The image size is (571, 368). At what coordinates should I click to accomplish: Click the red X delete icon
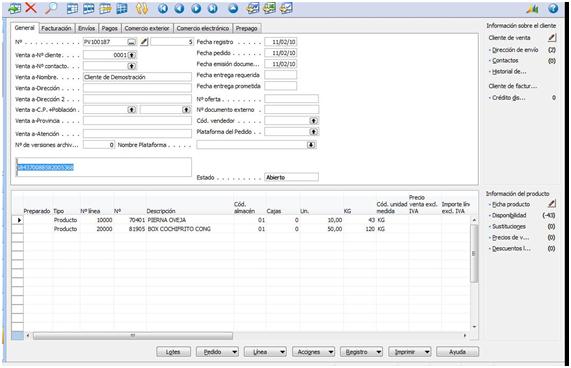point(31,8)
